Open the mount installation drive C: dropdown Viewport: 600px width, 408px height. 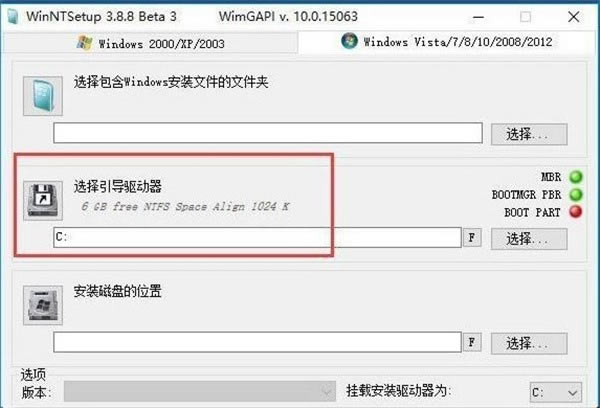[x=556, y=392]
